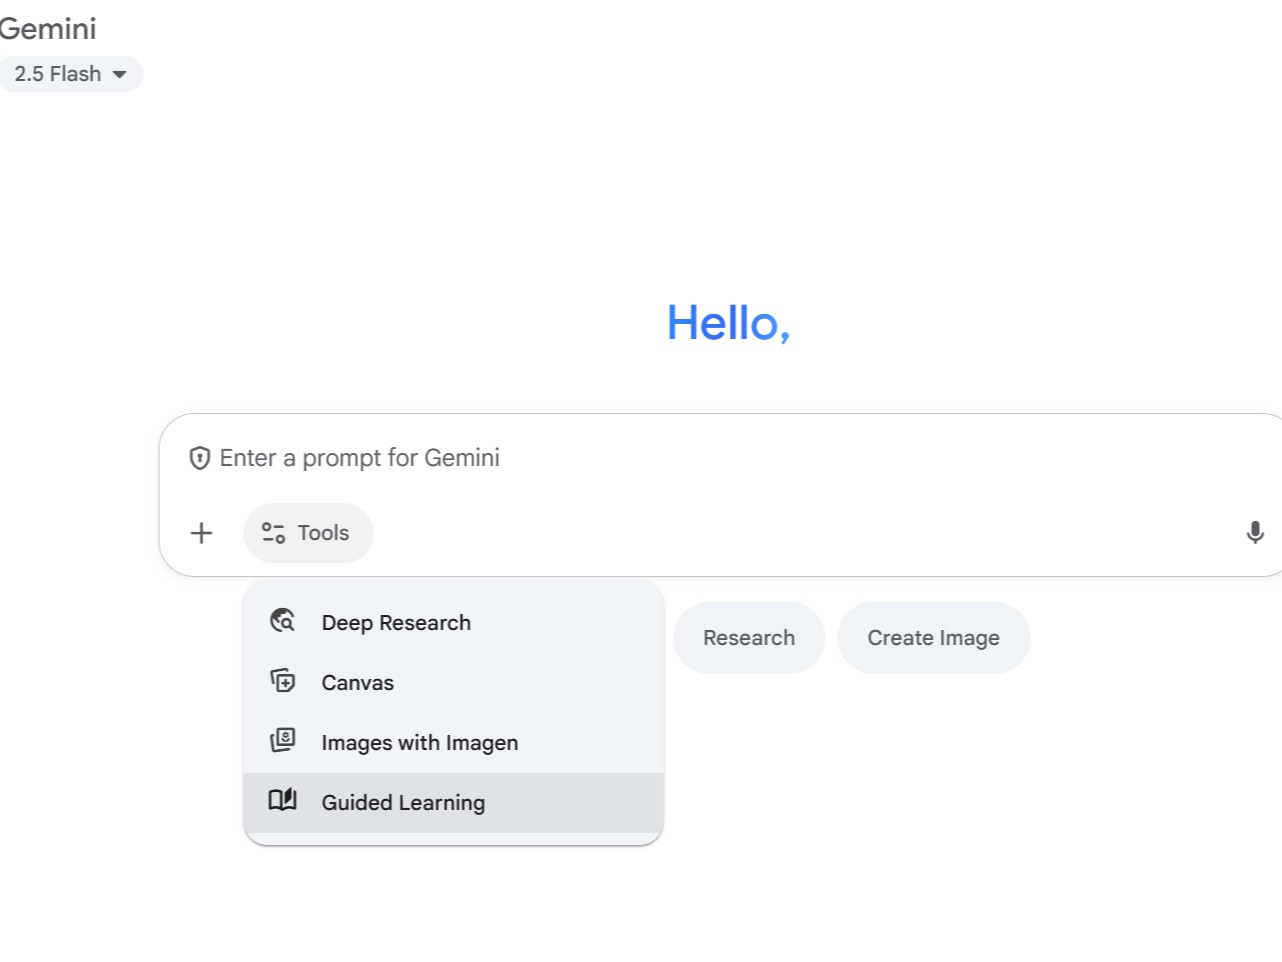Toggle the Tools menu closed

click(x=308, y=533)
